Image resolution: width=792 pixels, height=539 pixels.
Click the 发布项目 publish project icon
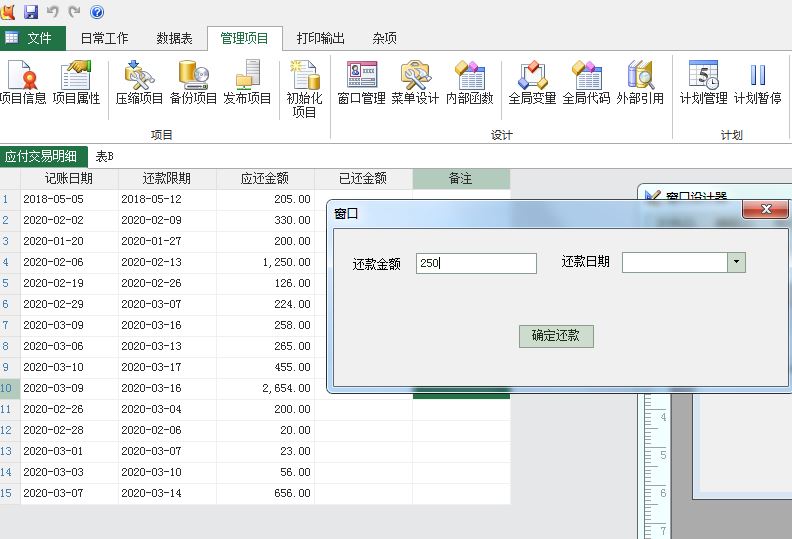pos(248,82)
